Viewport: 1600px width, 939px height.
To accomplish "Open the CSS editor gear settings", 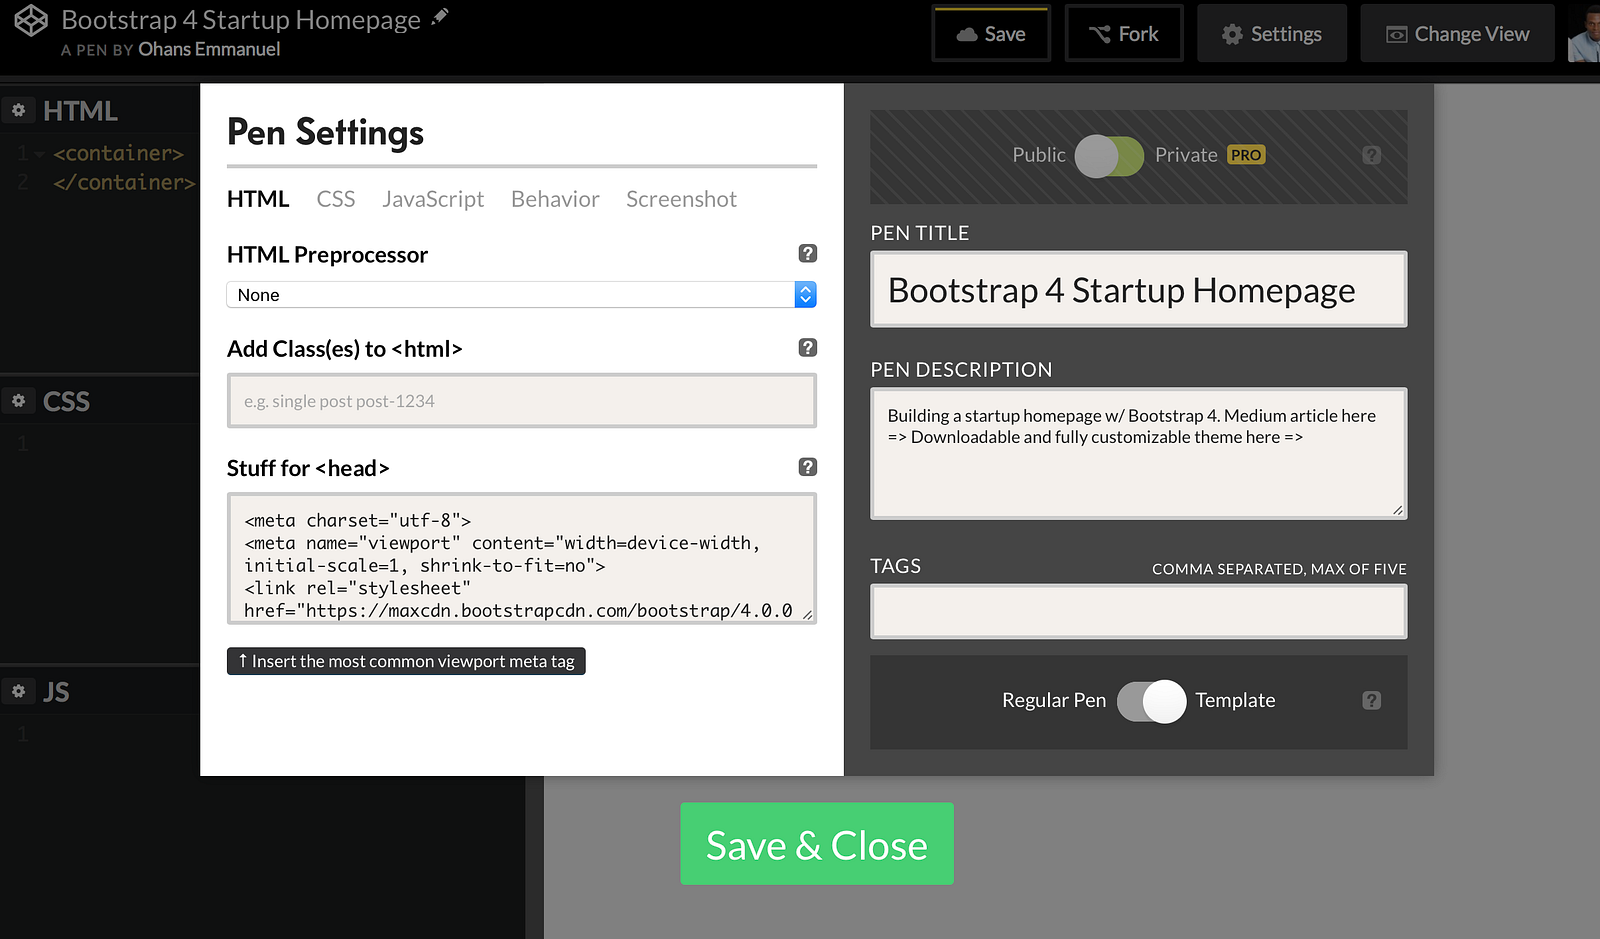I will point(18,401).
